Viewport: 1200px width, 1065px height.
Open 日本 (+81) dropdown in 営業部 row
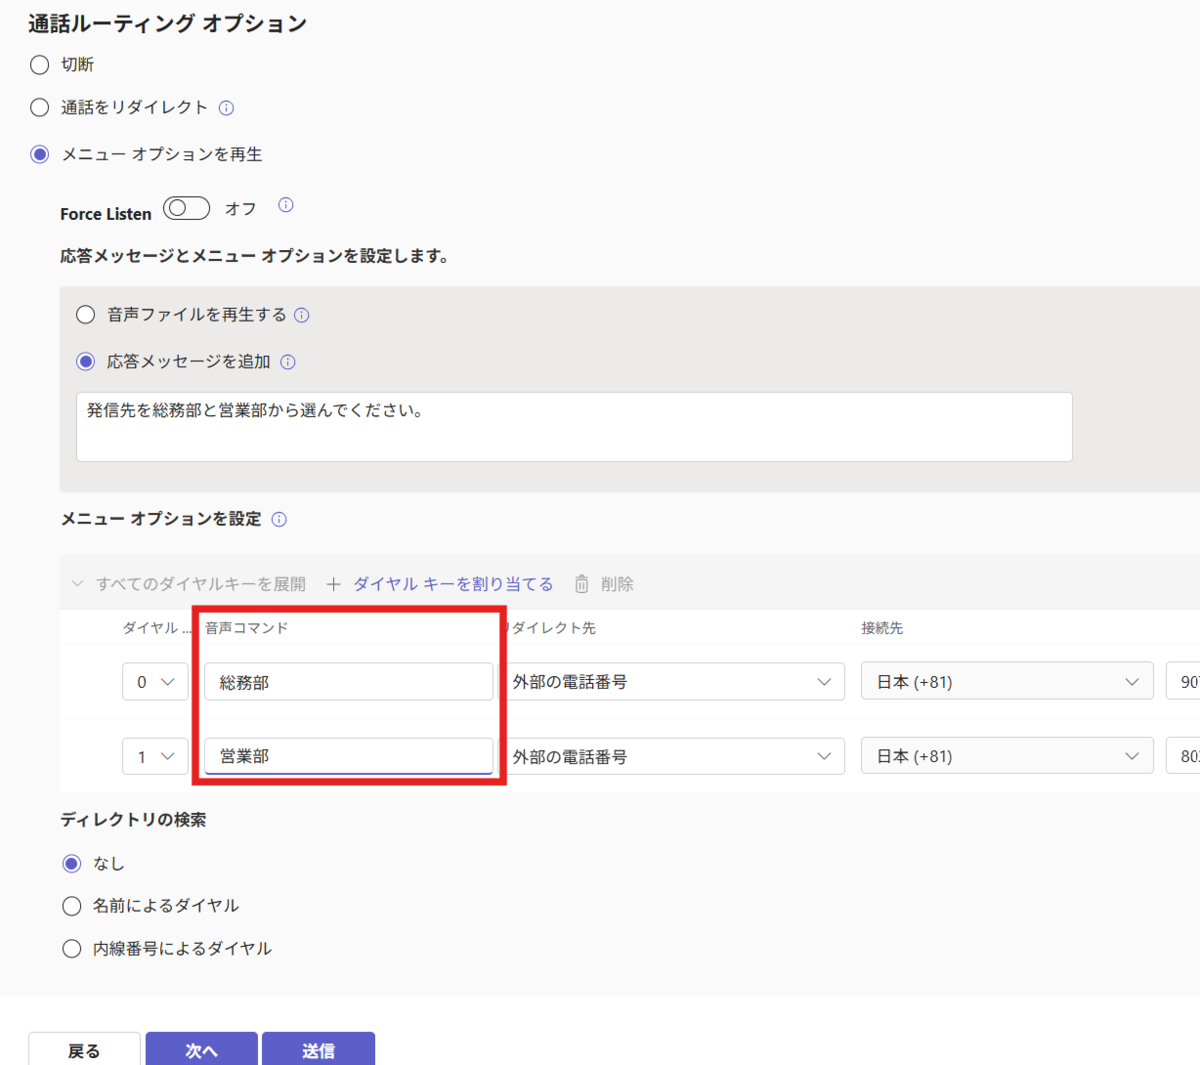[1007, 757]
